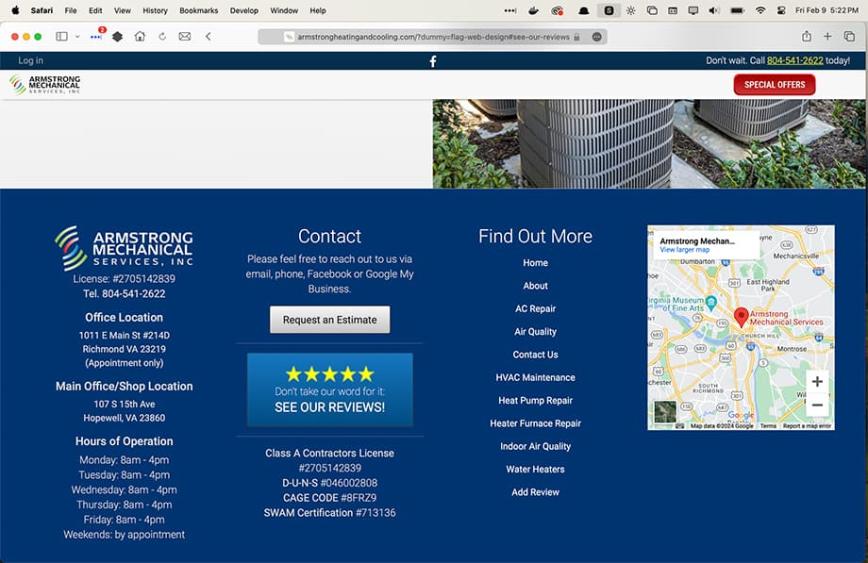The image size is (868, 563).
Task: Open the Heat Pump Repair link
Action: [x=535, y=400]
